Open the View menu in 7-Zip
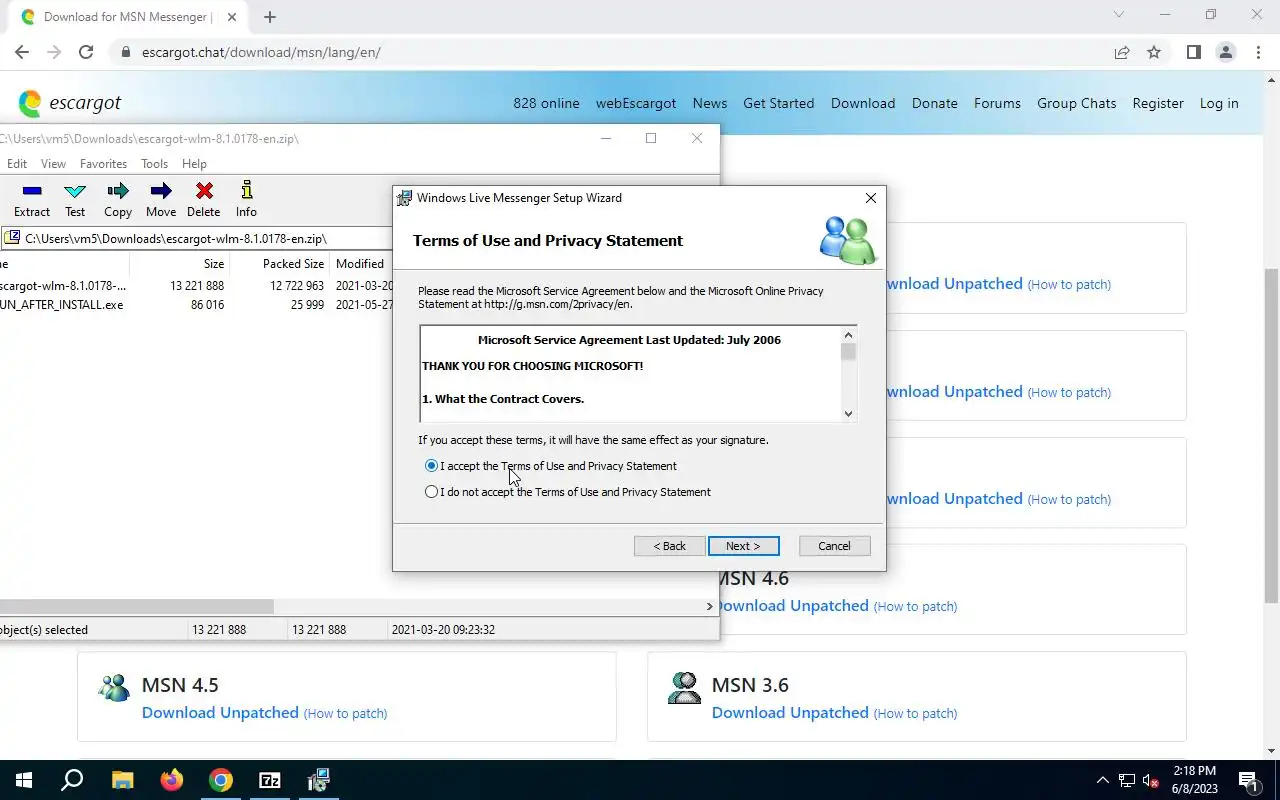1280x800 pixels. 53,164
